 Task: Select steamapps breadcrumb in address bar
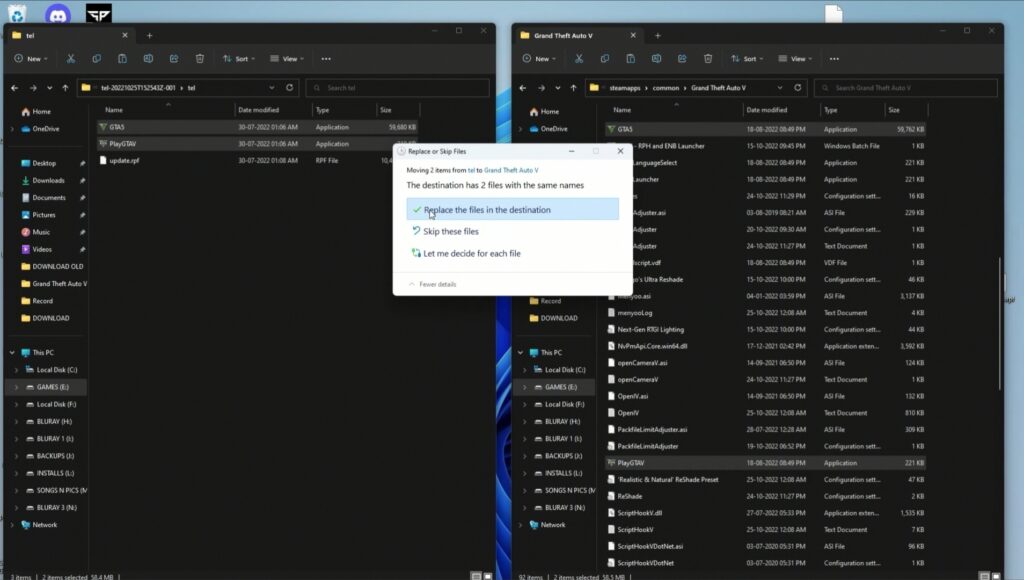625,88
